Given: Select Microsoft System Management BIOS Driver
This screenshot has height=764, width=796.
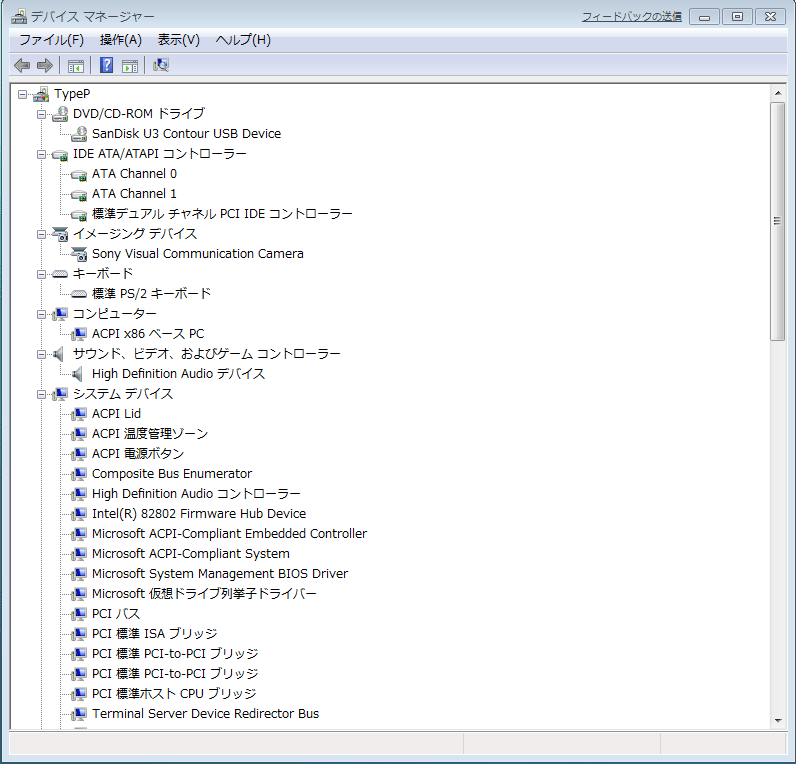Looking at the screenshot, I should point(220,574).
